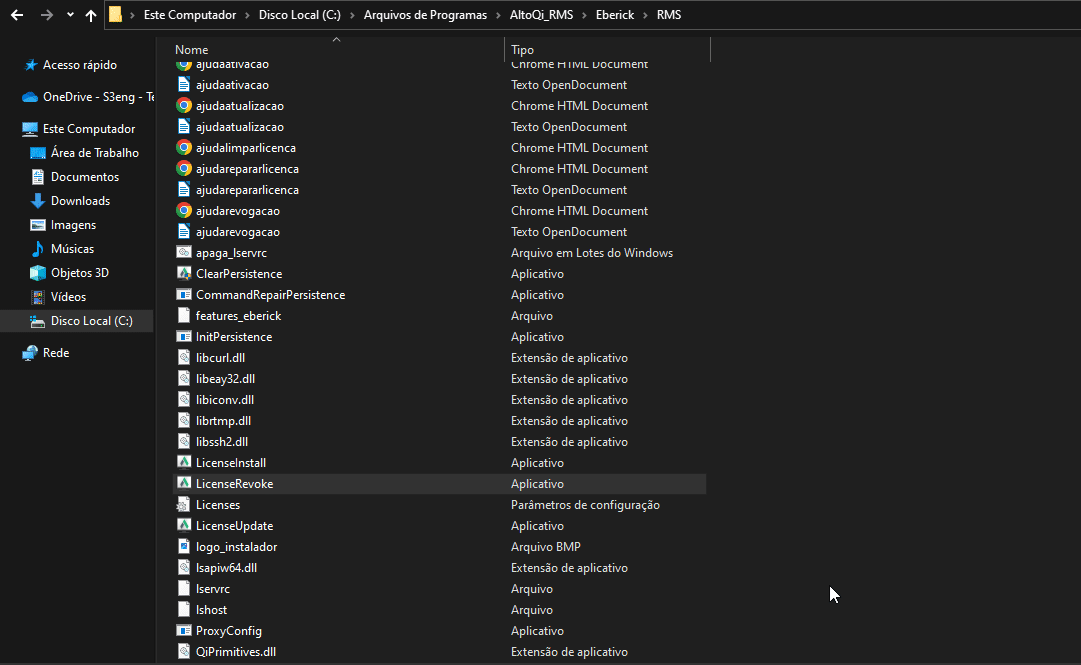The image size is (1081, 665).
Task: Select LicenseUpdate application icon
Action: point(183,525)
